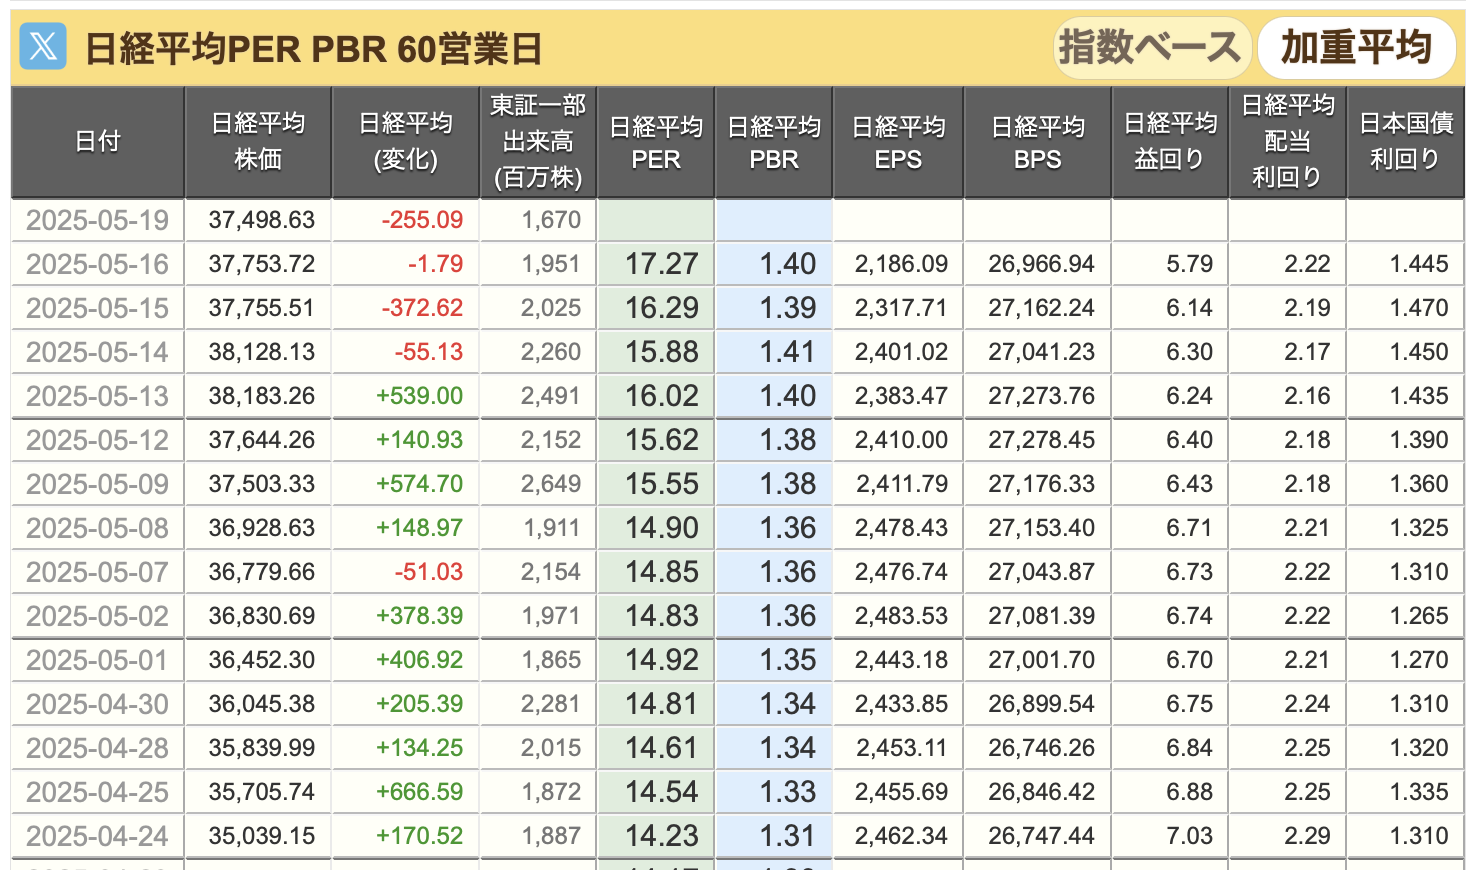The width and height of the screenshot is (1482, 870).
Task: Click the closing price 37,498.63
Action: pyautogui.click(x=262, y=220)
